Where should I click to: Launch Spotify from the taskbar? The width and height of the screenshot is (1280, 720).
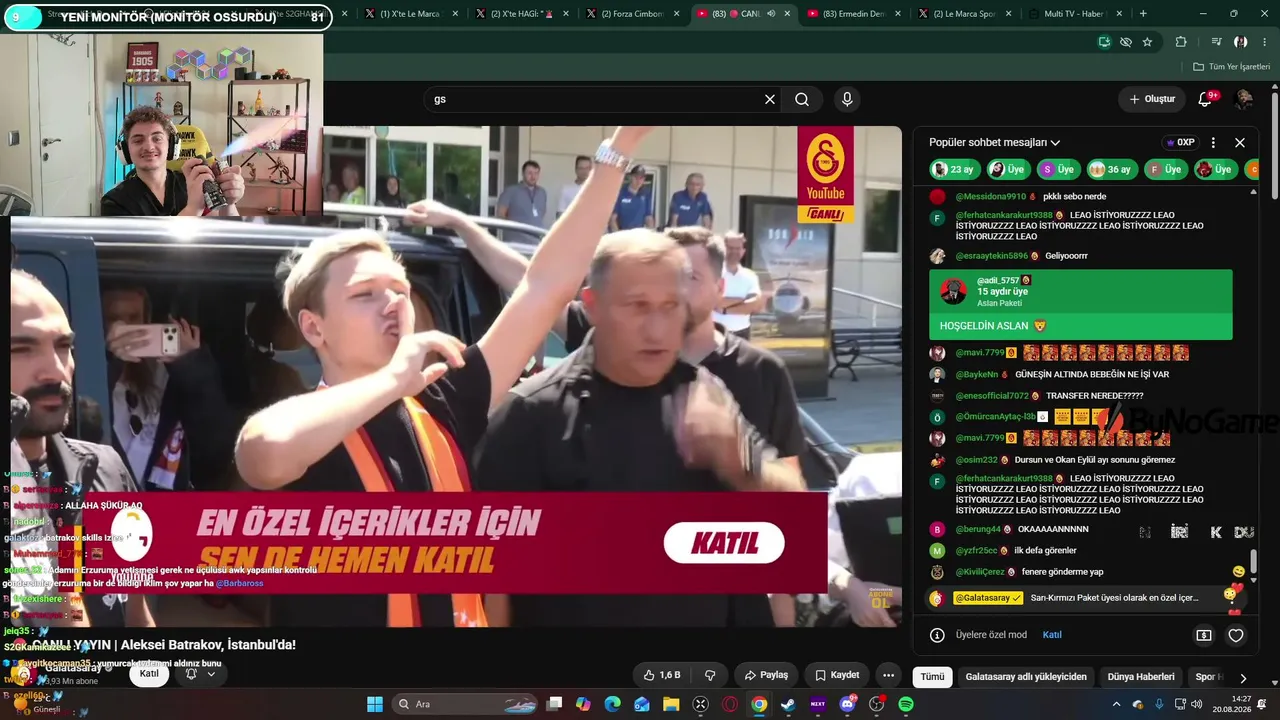[x=906, y=704]
